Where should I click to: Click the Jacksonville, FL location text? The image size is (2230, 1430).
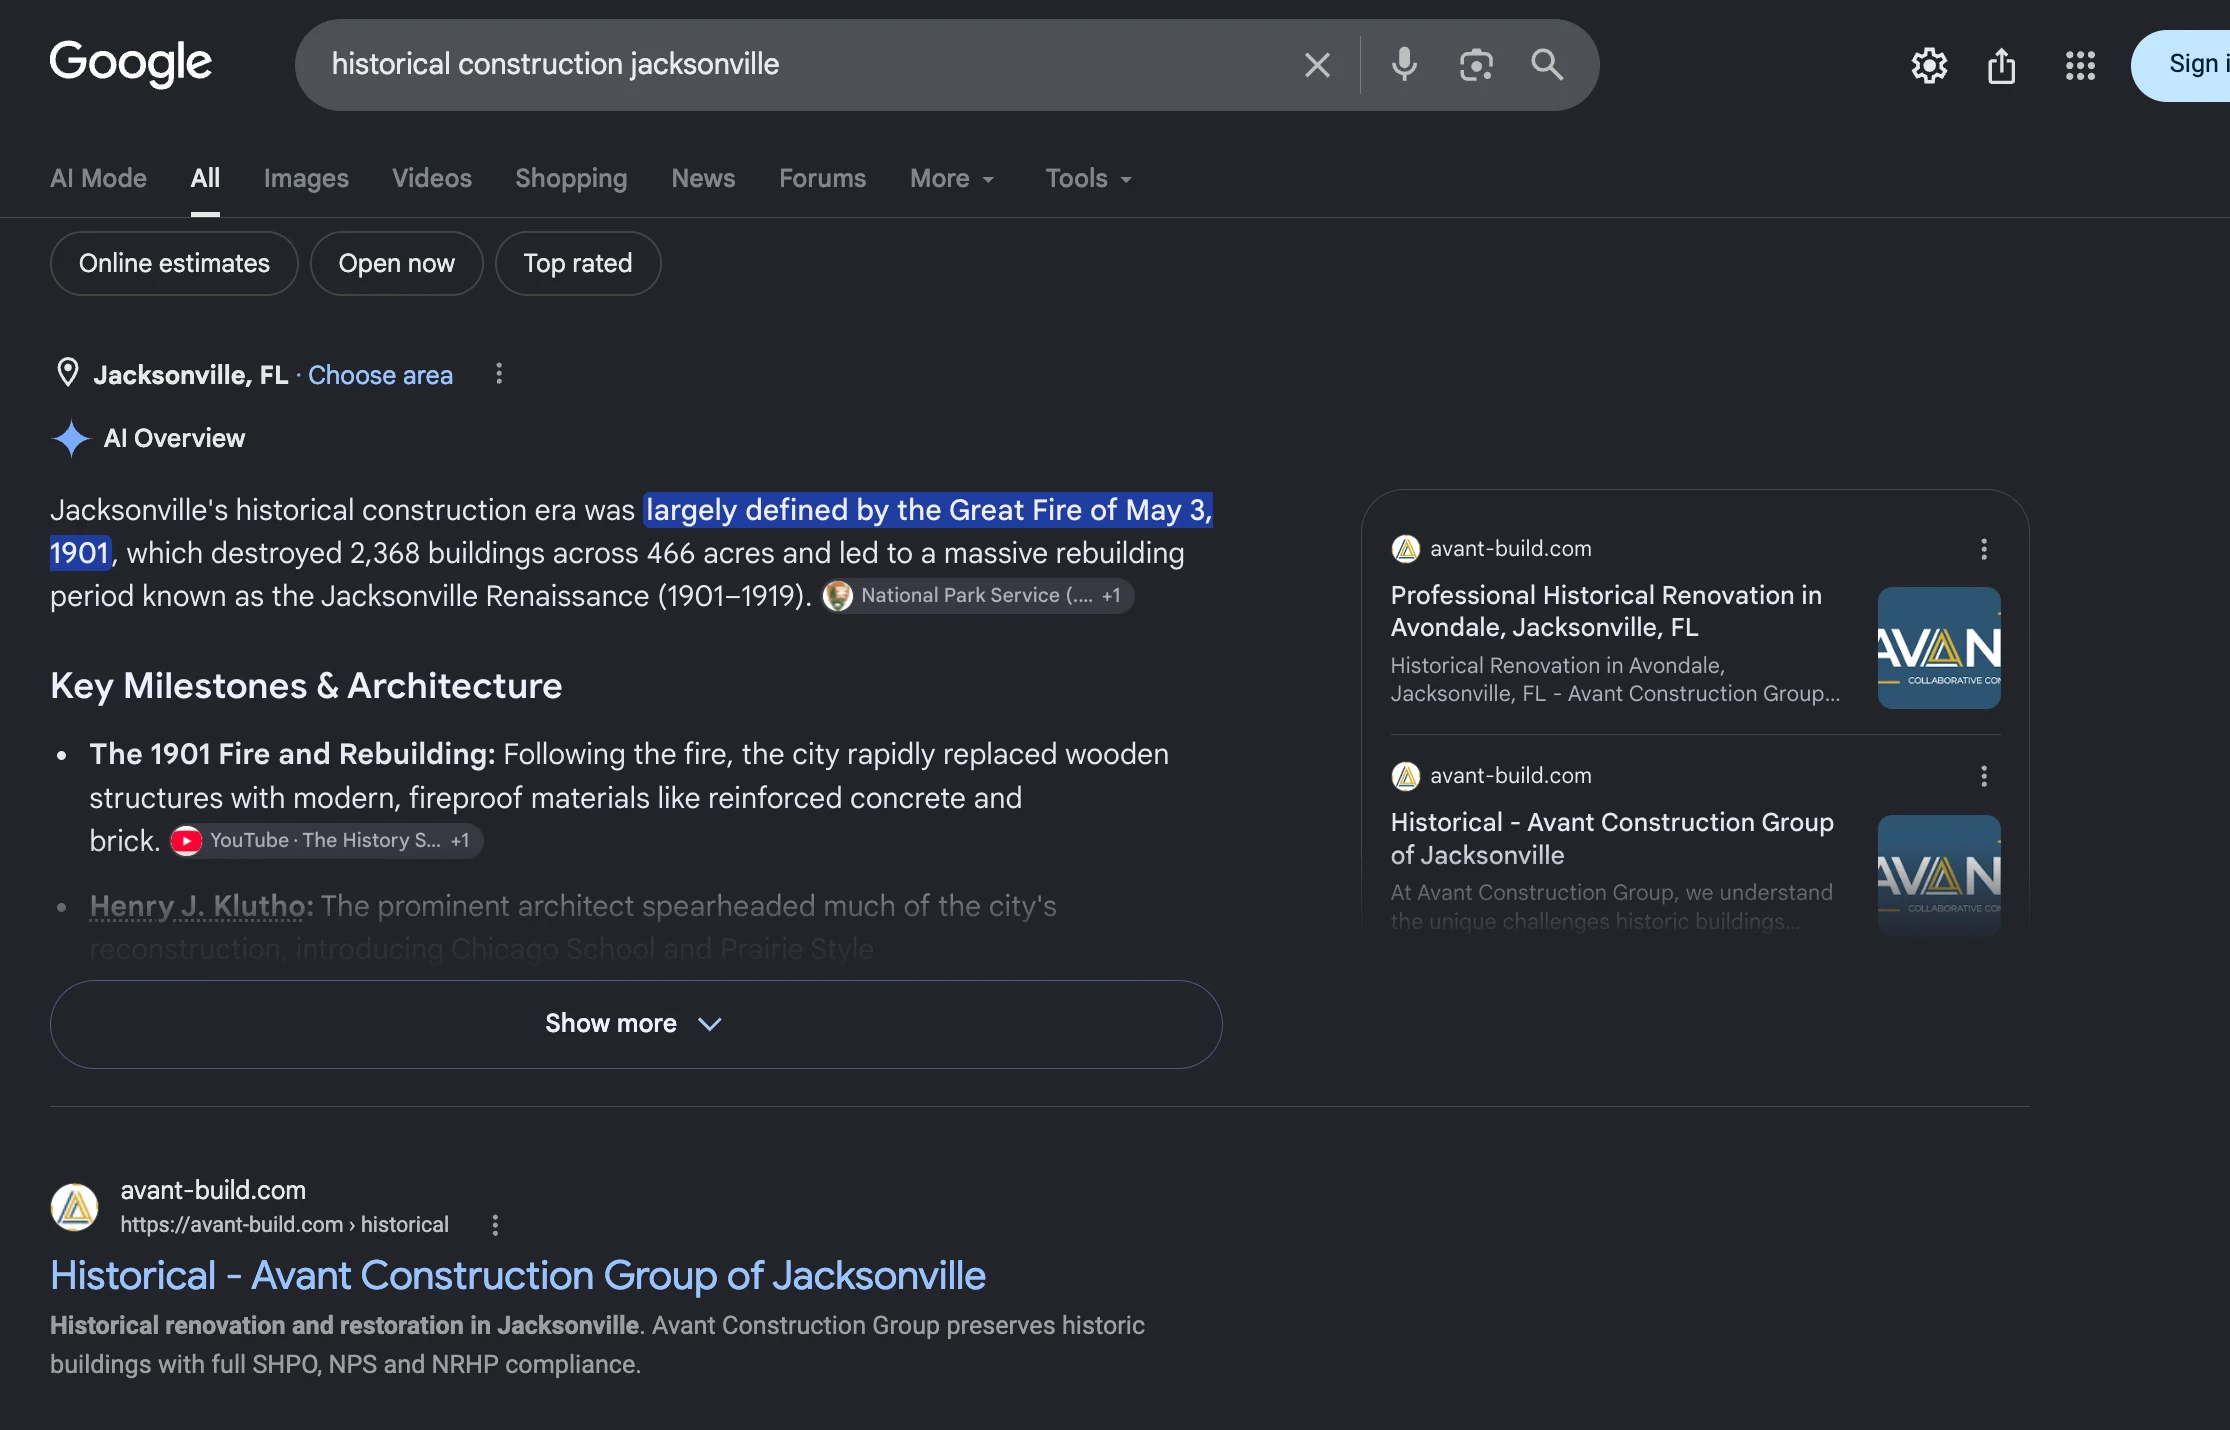tap(191, 375)
